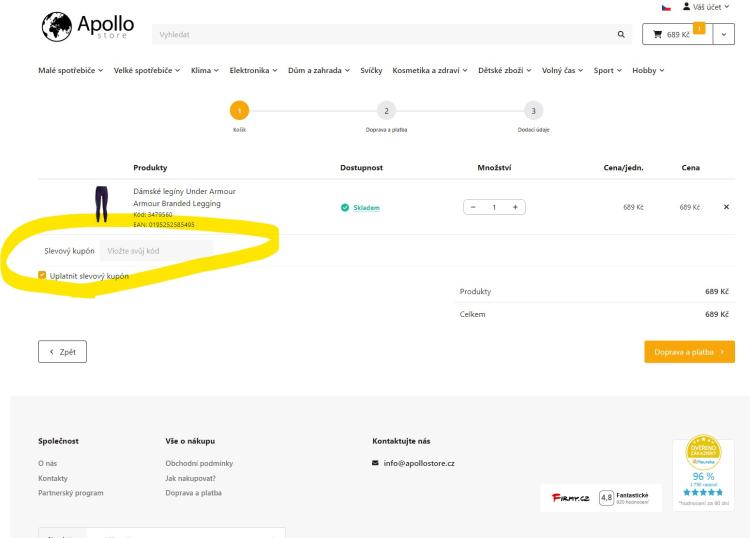Expand Malé spotřebiče menu

[x=70, y=70]
